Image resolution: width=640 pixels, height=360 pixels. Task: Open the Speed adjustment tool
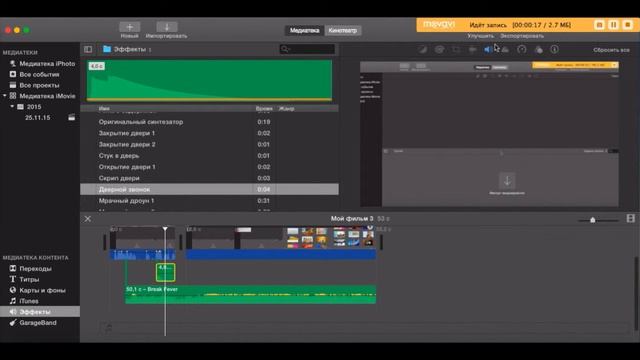(x=522, y=49)
